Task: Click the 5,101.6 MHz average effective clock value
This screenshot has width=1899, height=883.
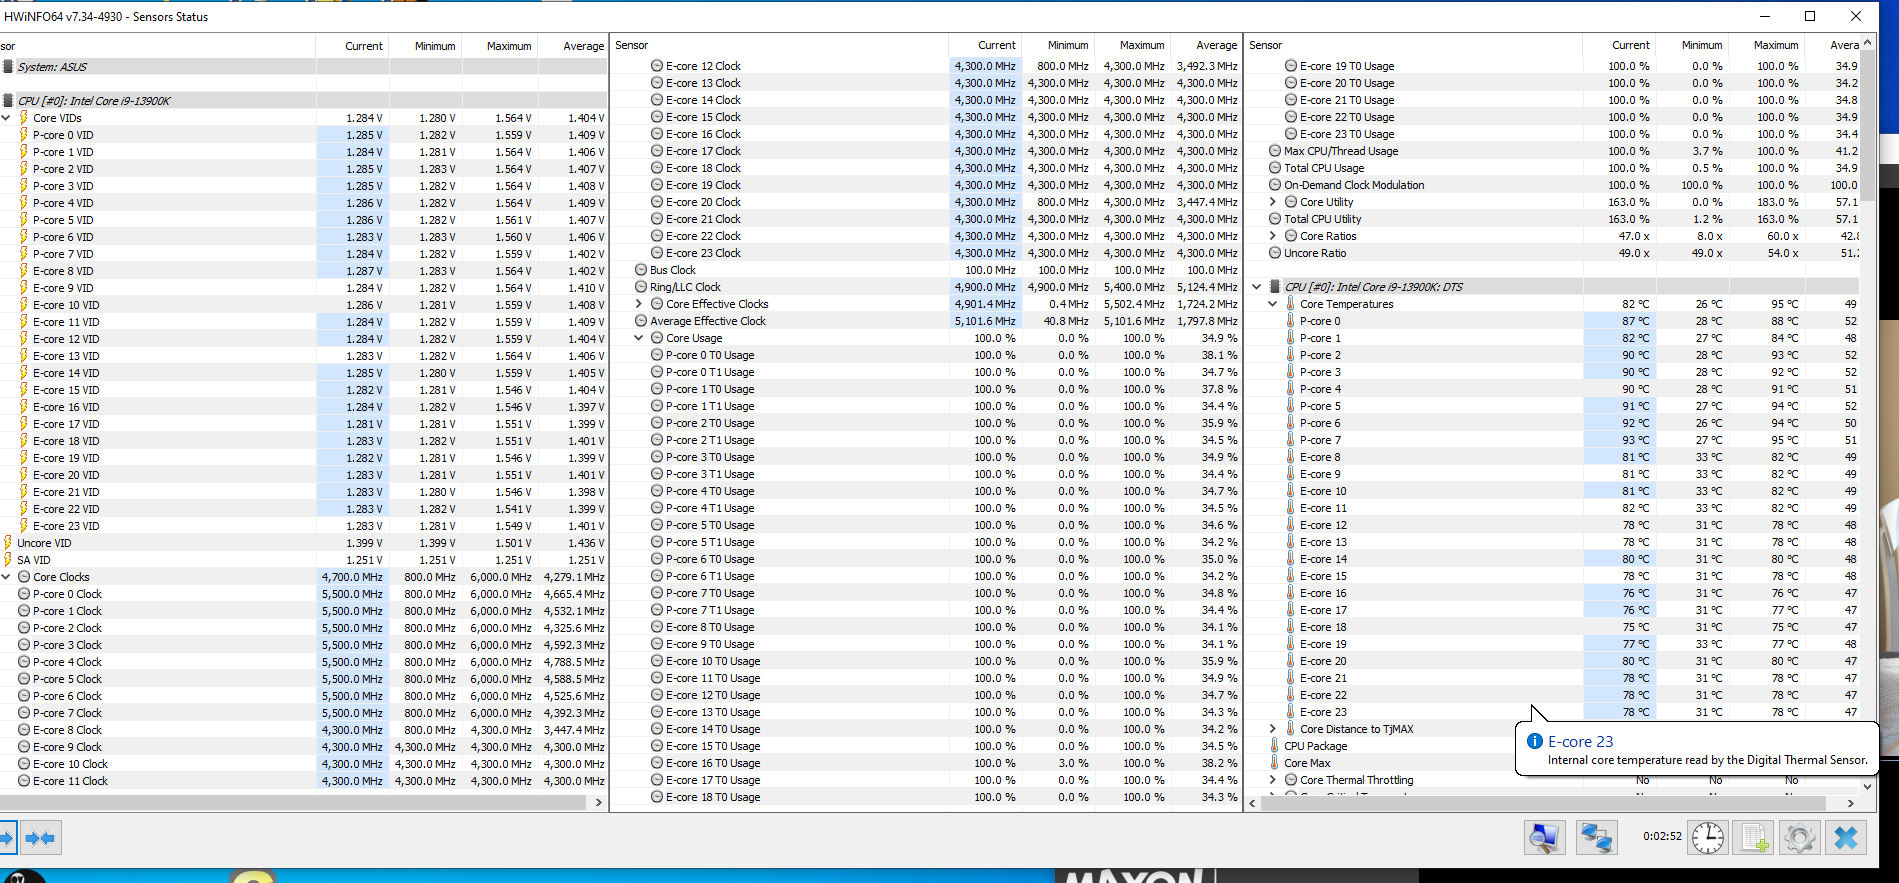Action: [985, 321]
